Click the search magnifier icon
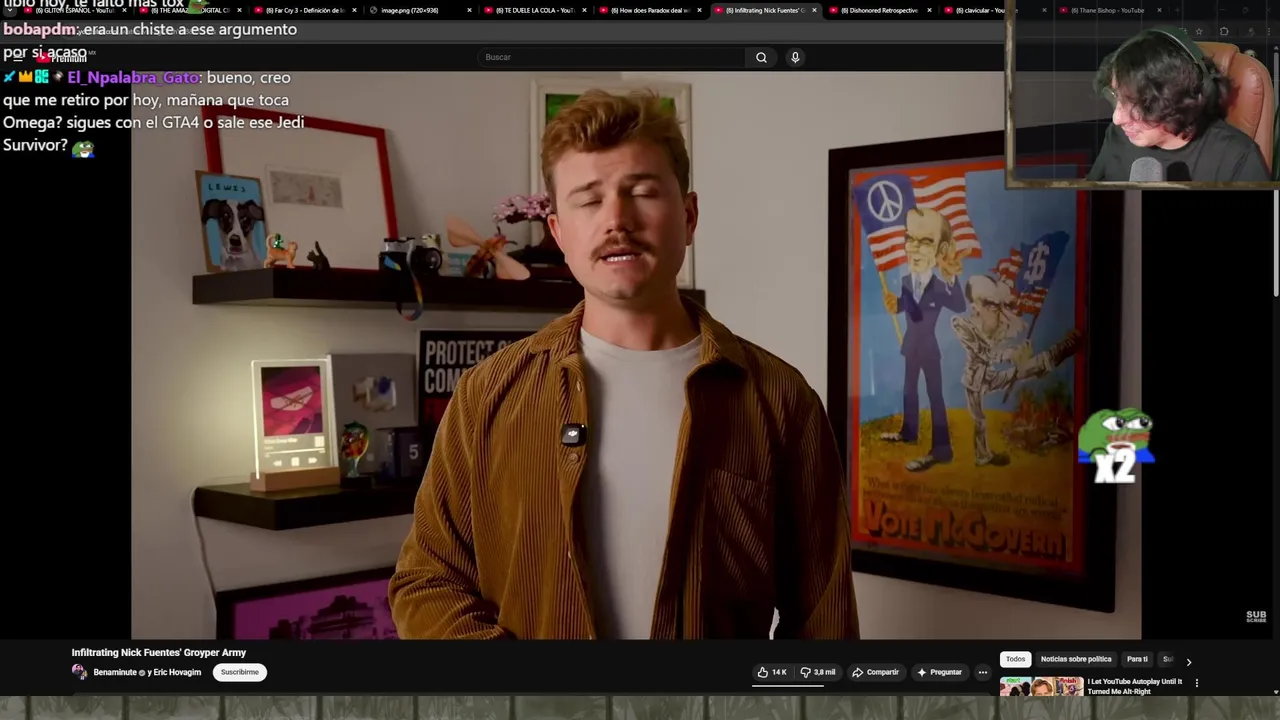Screen dimensions: 1280x720 click(761, 57)
